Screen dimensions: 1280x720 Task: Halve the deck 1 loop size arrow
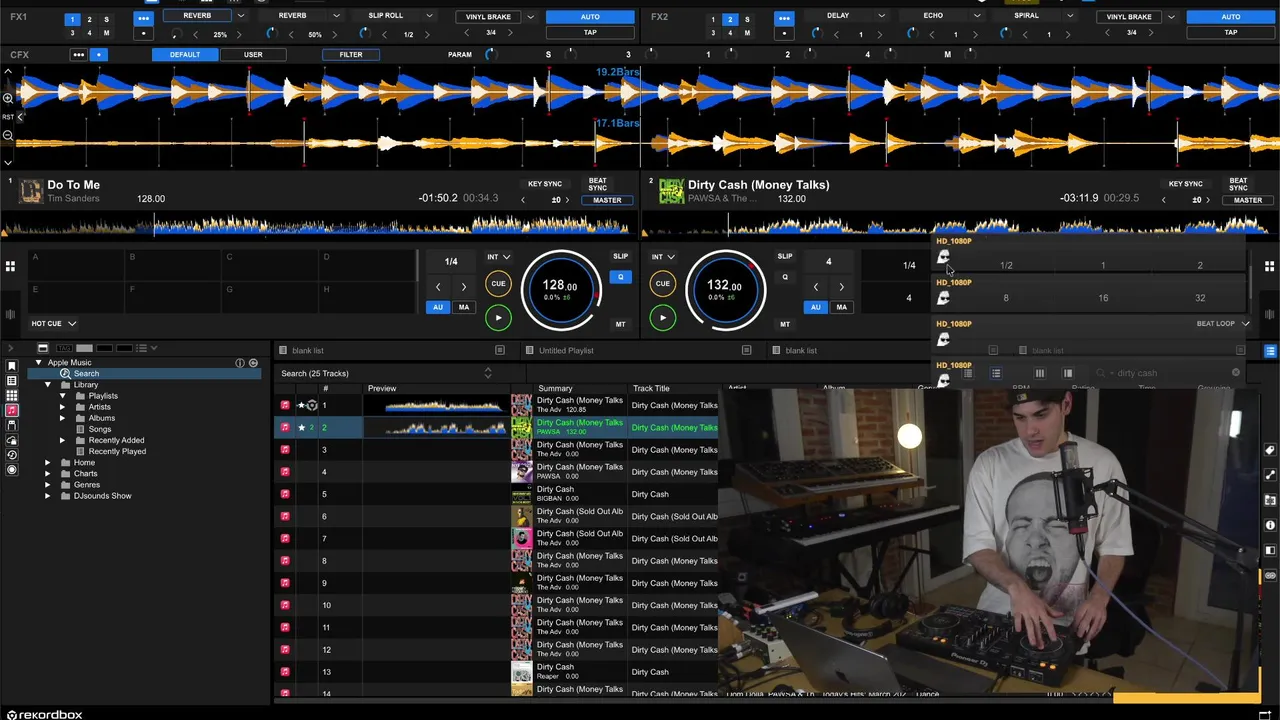[x=437, y=287]
